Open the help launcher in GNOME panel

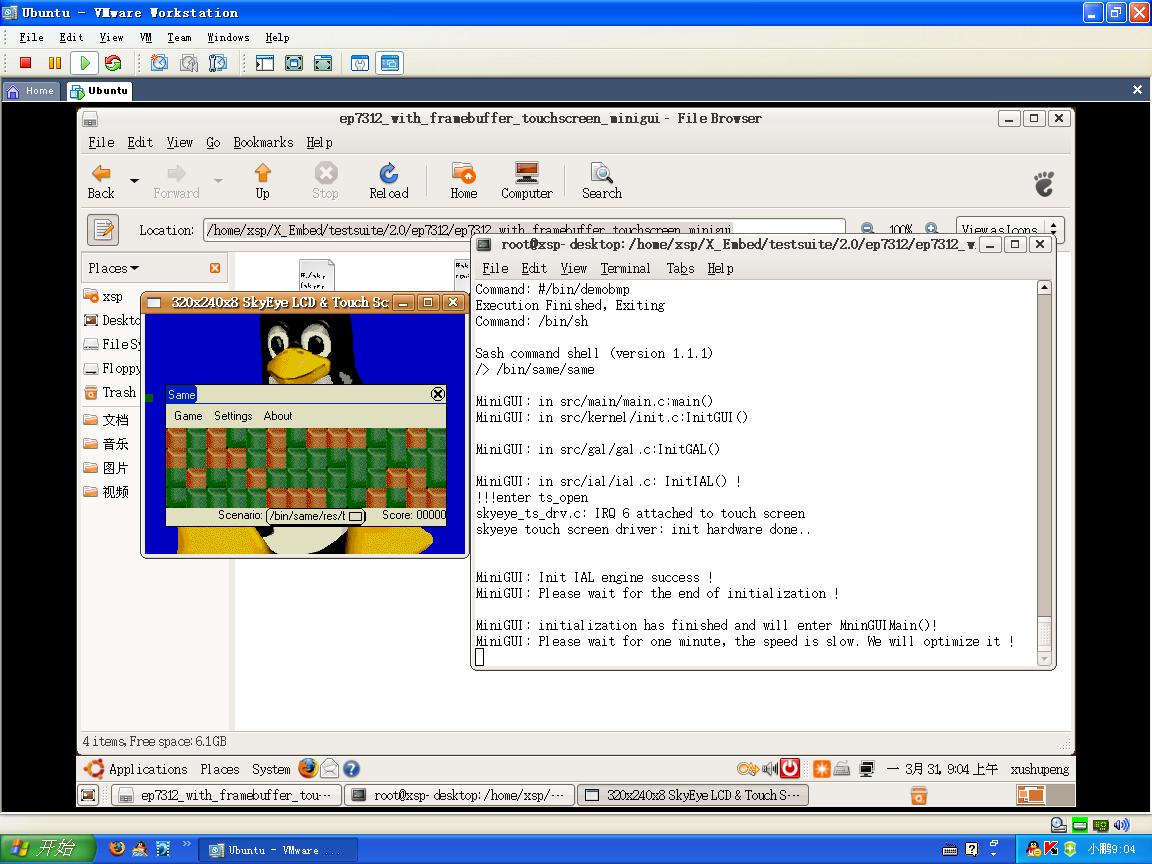tap(351, 768)
